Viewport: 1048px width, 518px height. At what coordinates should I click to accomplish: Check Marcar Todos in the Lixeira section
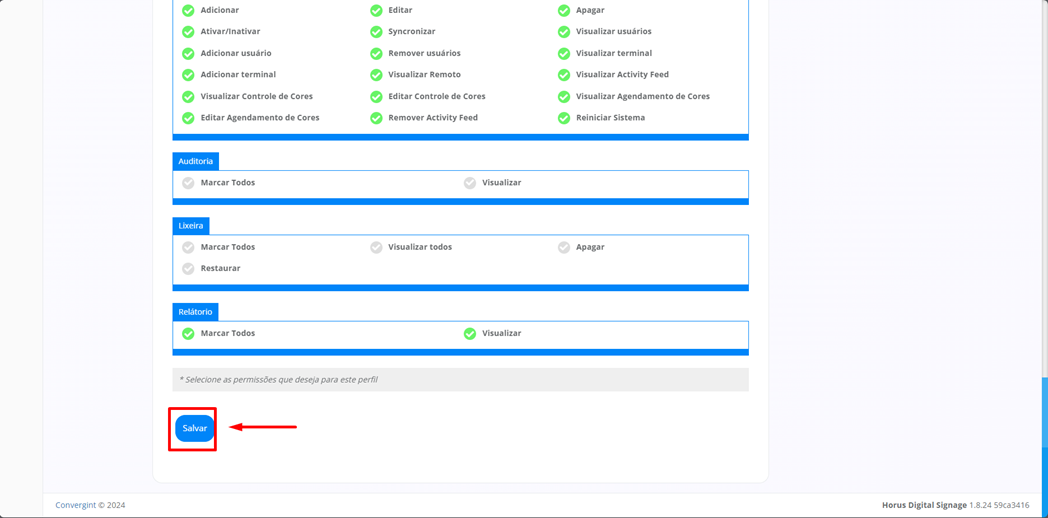[188, 247]
